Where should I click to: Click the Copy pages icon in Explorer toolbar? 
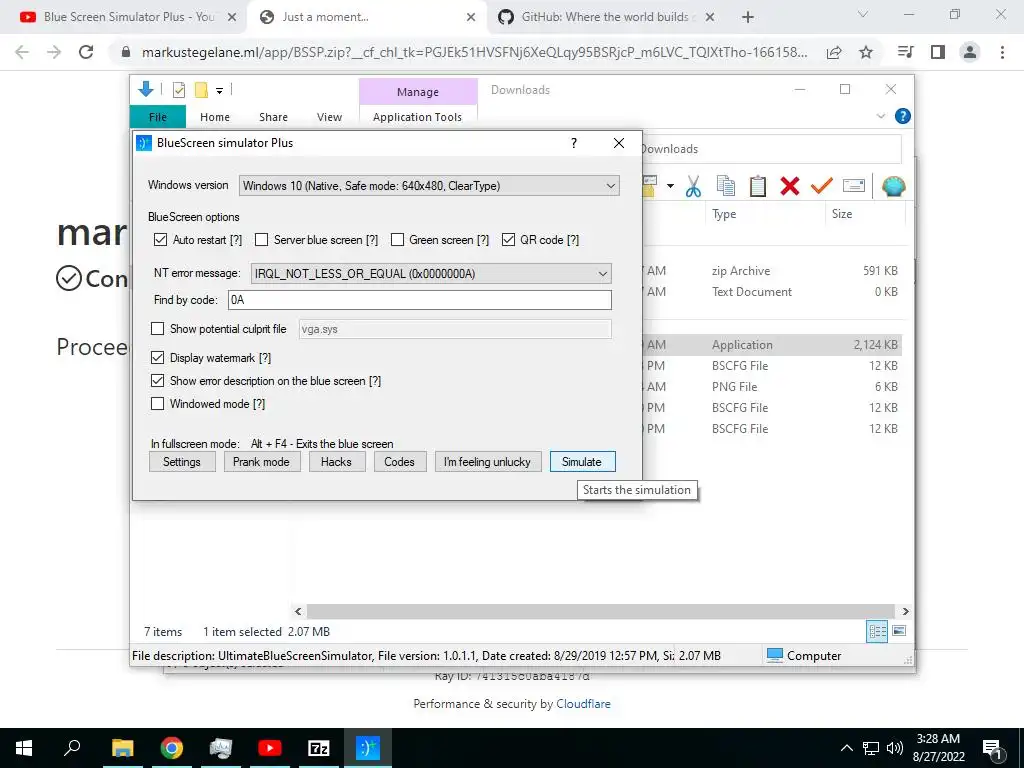(x=726, y=186)
